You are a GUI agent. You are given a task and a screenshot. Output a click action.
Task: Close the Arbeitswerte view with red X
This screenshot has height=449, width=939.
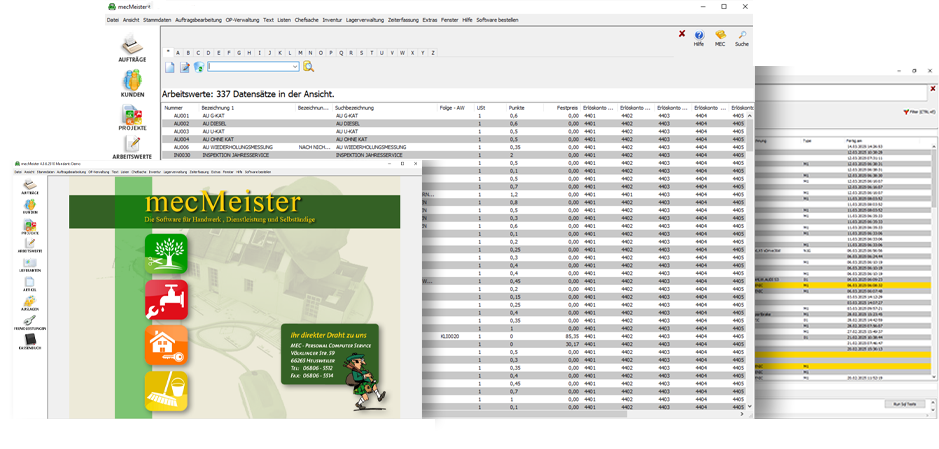(681, 34)
